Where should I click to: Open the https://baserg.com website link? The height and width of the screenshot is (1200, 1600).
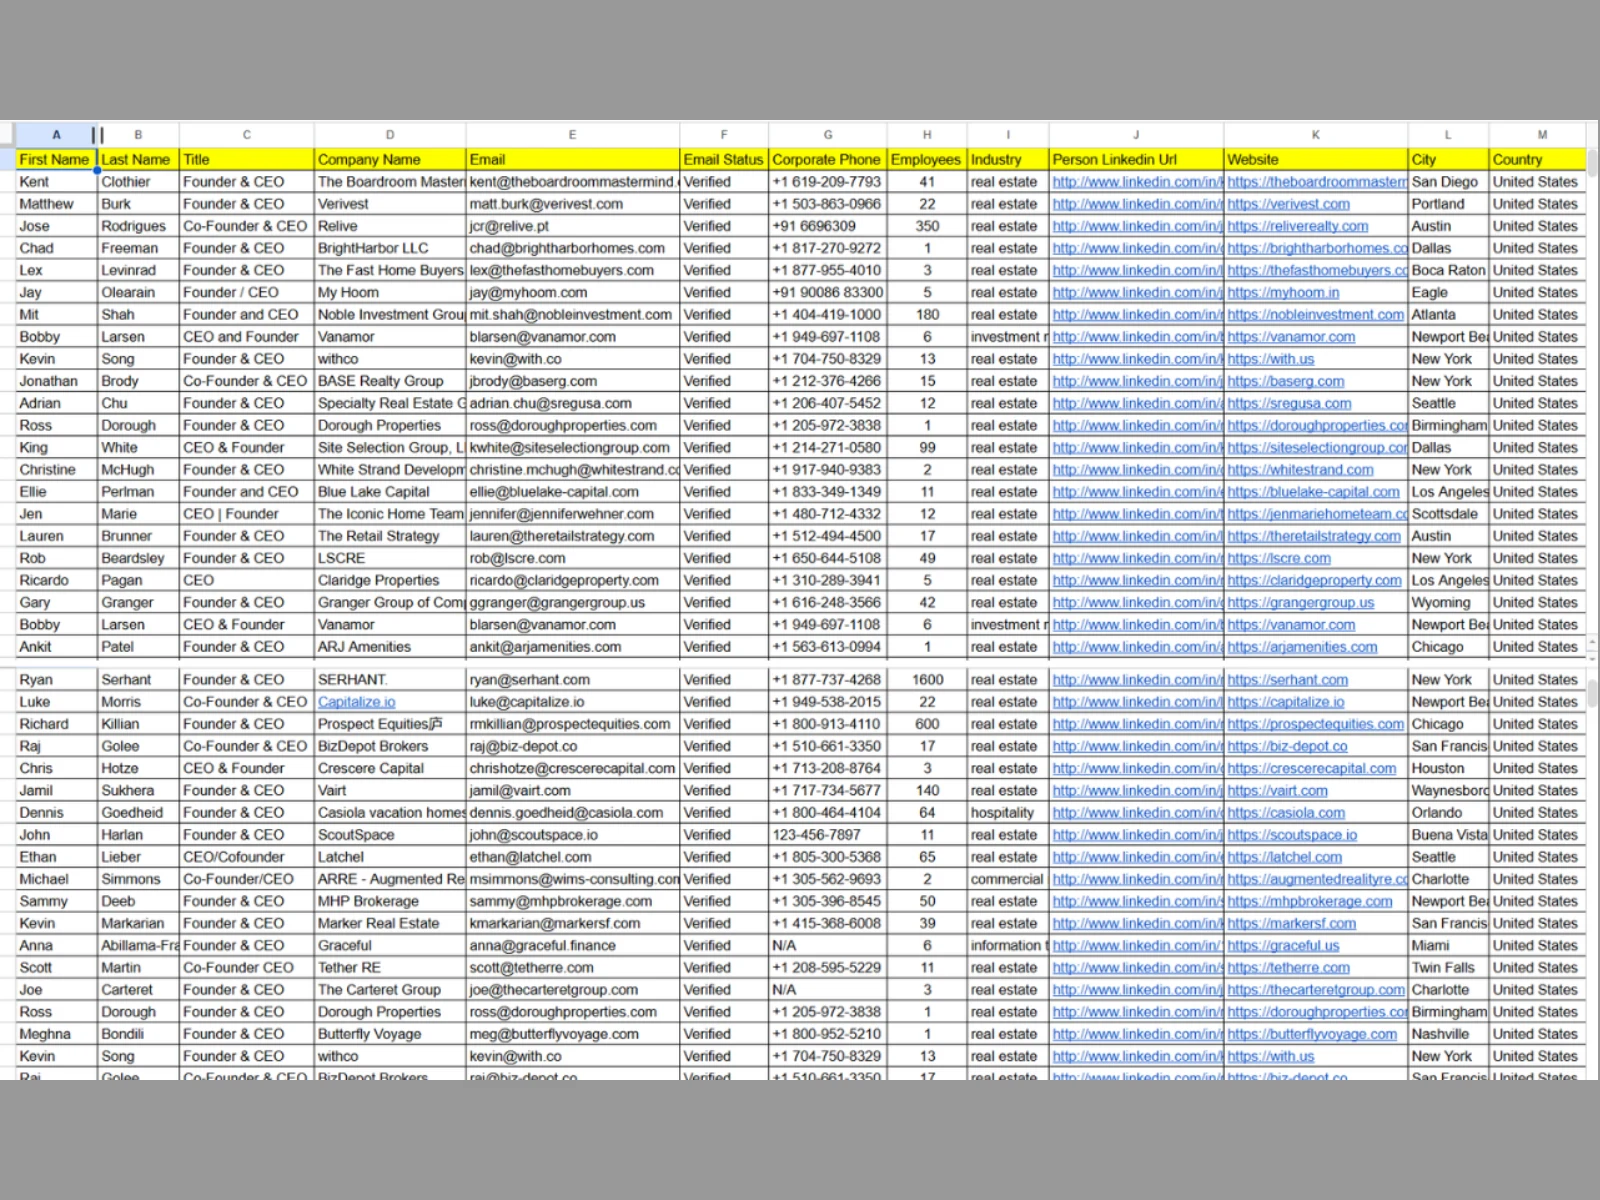pyautogui.click(x=1286, y=381)
